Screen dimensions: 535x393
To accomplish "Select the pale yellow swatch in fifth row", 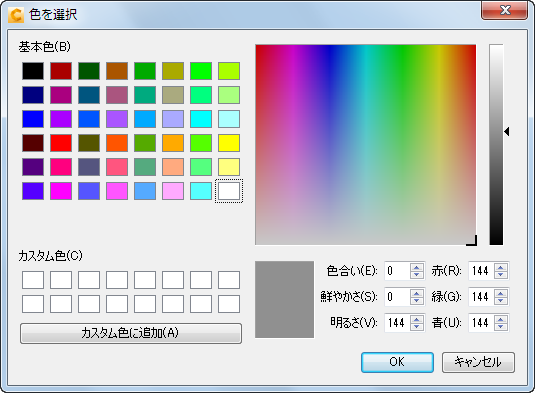I will (229, 167).
